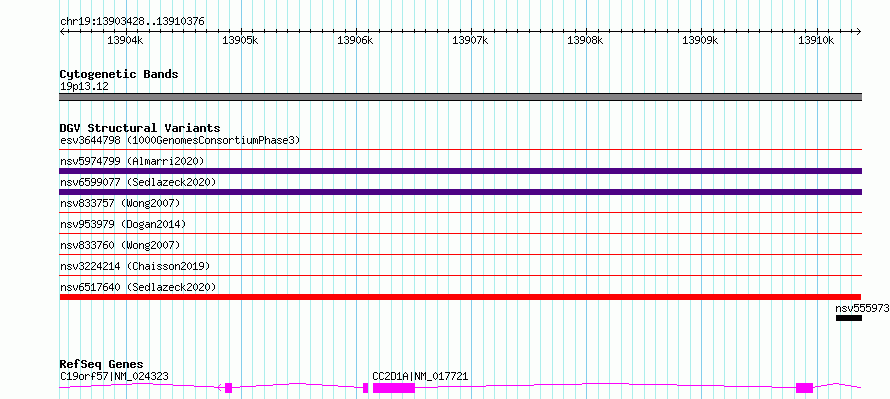The width and height of the screenshot is (890, 399).
Task: Click the 13904k ruler tick label
Action: pos(125,40)
